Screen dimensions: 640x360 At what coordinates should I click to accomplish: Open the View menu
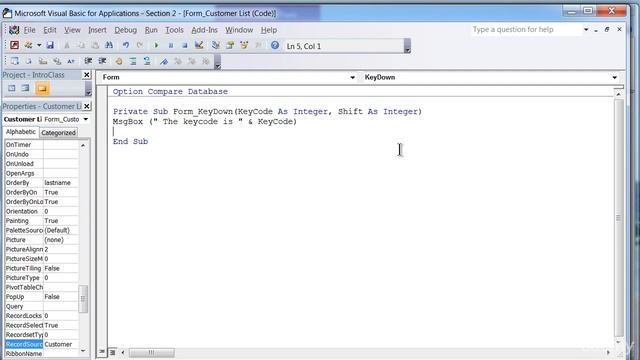click(x=72, y=30)
